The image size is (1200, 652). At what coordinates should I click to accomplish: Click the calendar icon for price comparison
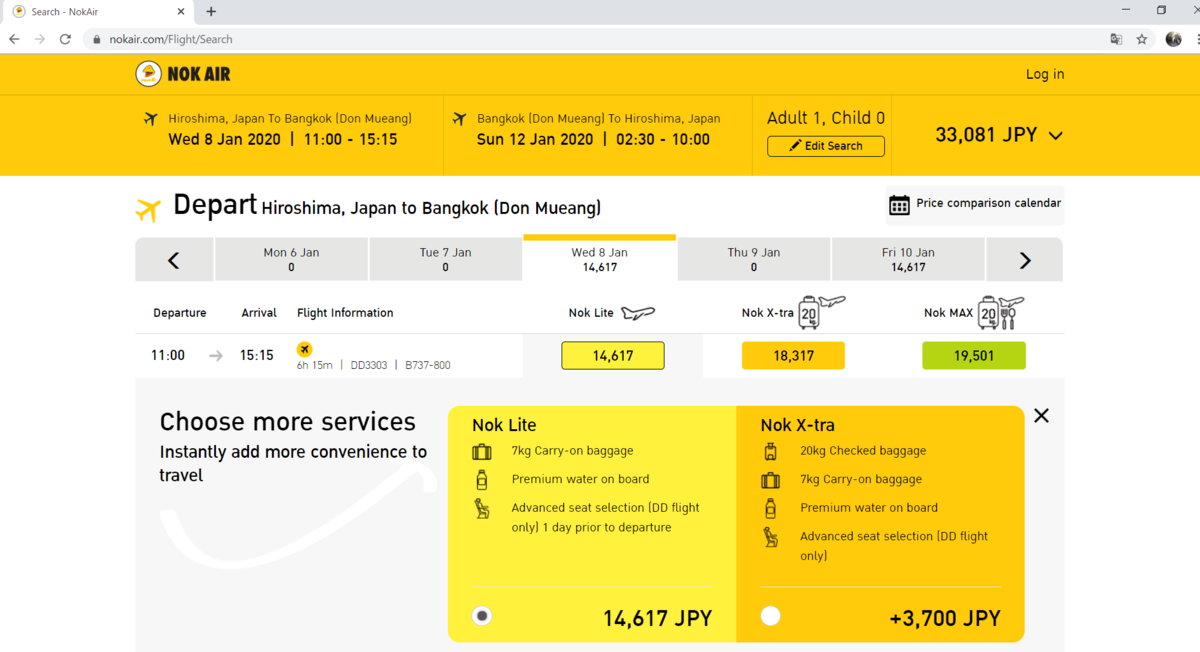(899, 204)
